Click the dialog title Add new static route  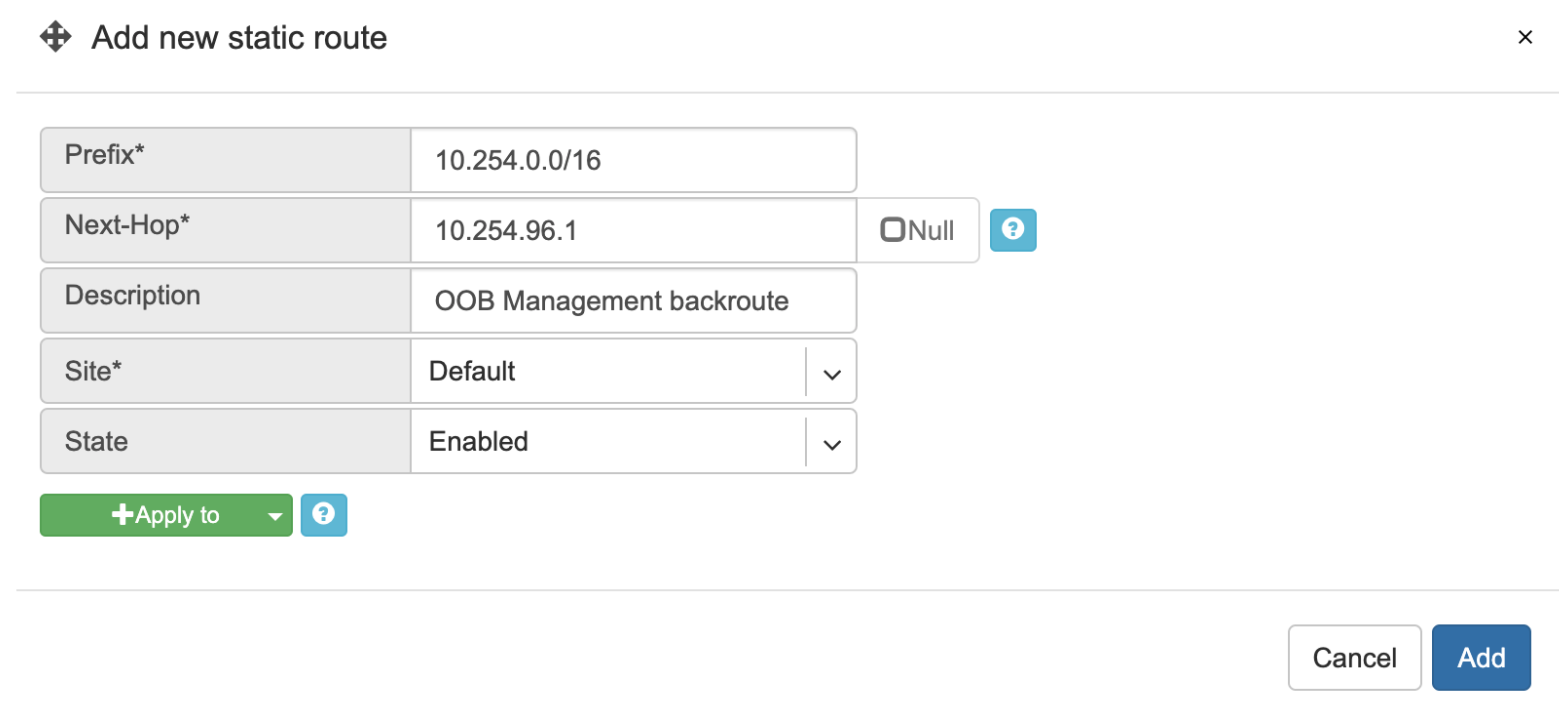click(x=239, y=38)
